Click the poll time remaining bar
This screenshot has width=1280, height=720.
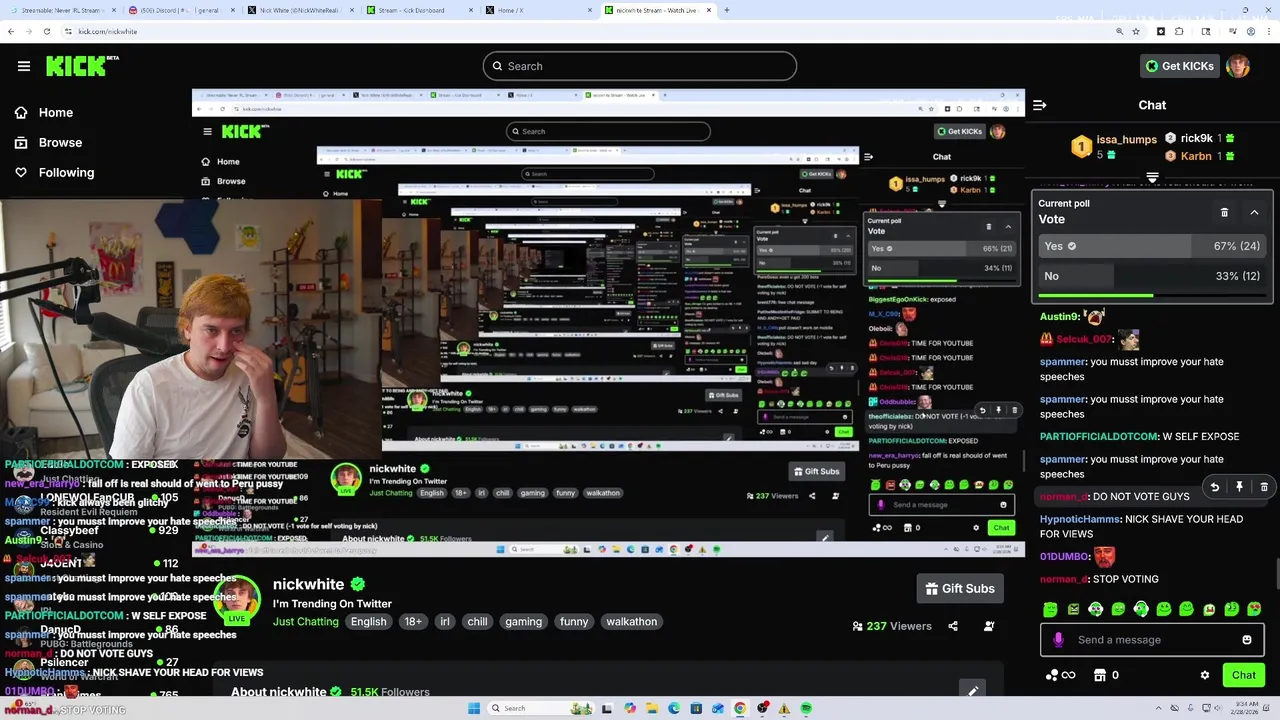tap(1152, 295)
